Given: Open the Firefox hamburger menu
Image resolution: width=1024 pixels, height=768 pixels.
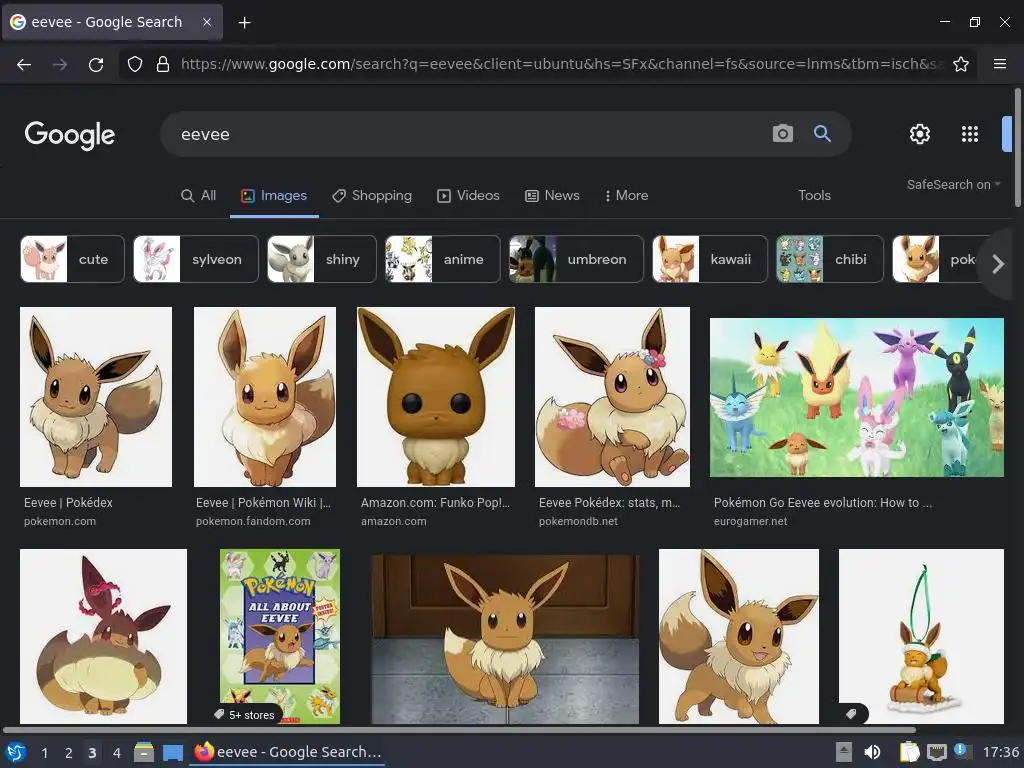Looking at the screenshot, I should pyautogui.click(x=999, y=64).
